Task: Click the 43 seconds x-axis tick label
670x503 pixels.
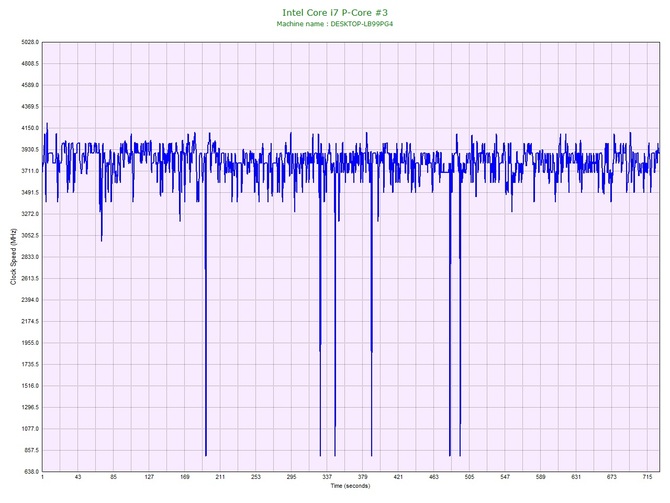Action: (x=78, y=478)
